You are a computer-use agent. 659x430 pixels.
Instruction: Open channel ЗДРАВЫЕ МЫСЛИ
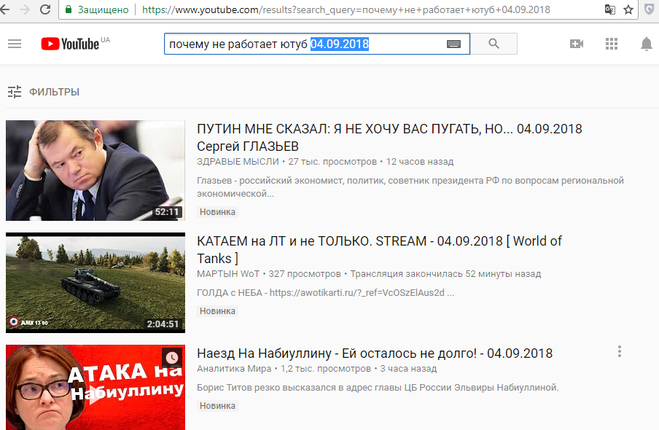coord(238,161)
